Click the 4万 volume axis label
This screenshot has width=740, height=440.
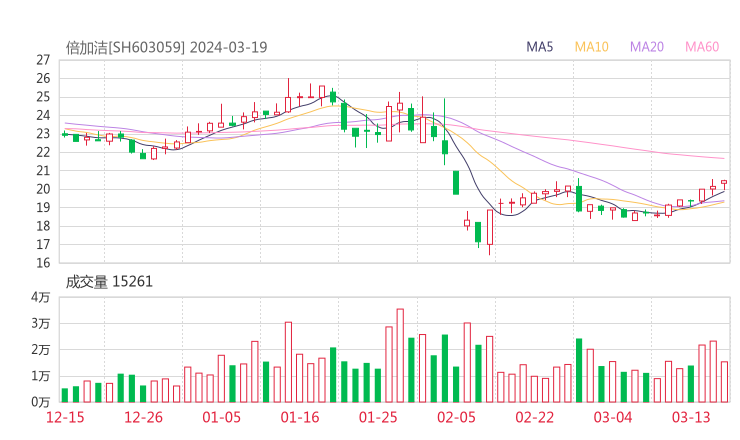coord(41,297)
